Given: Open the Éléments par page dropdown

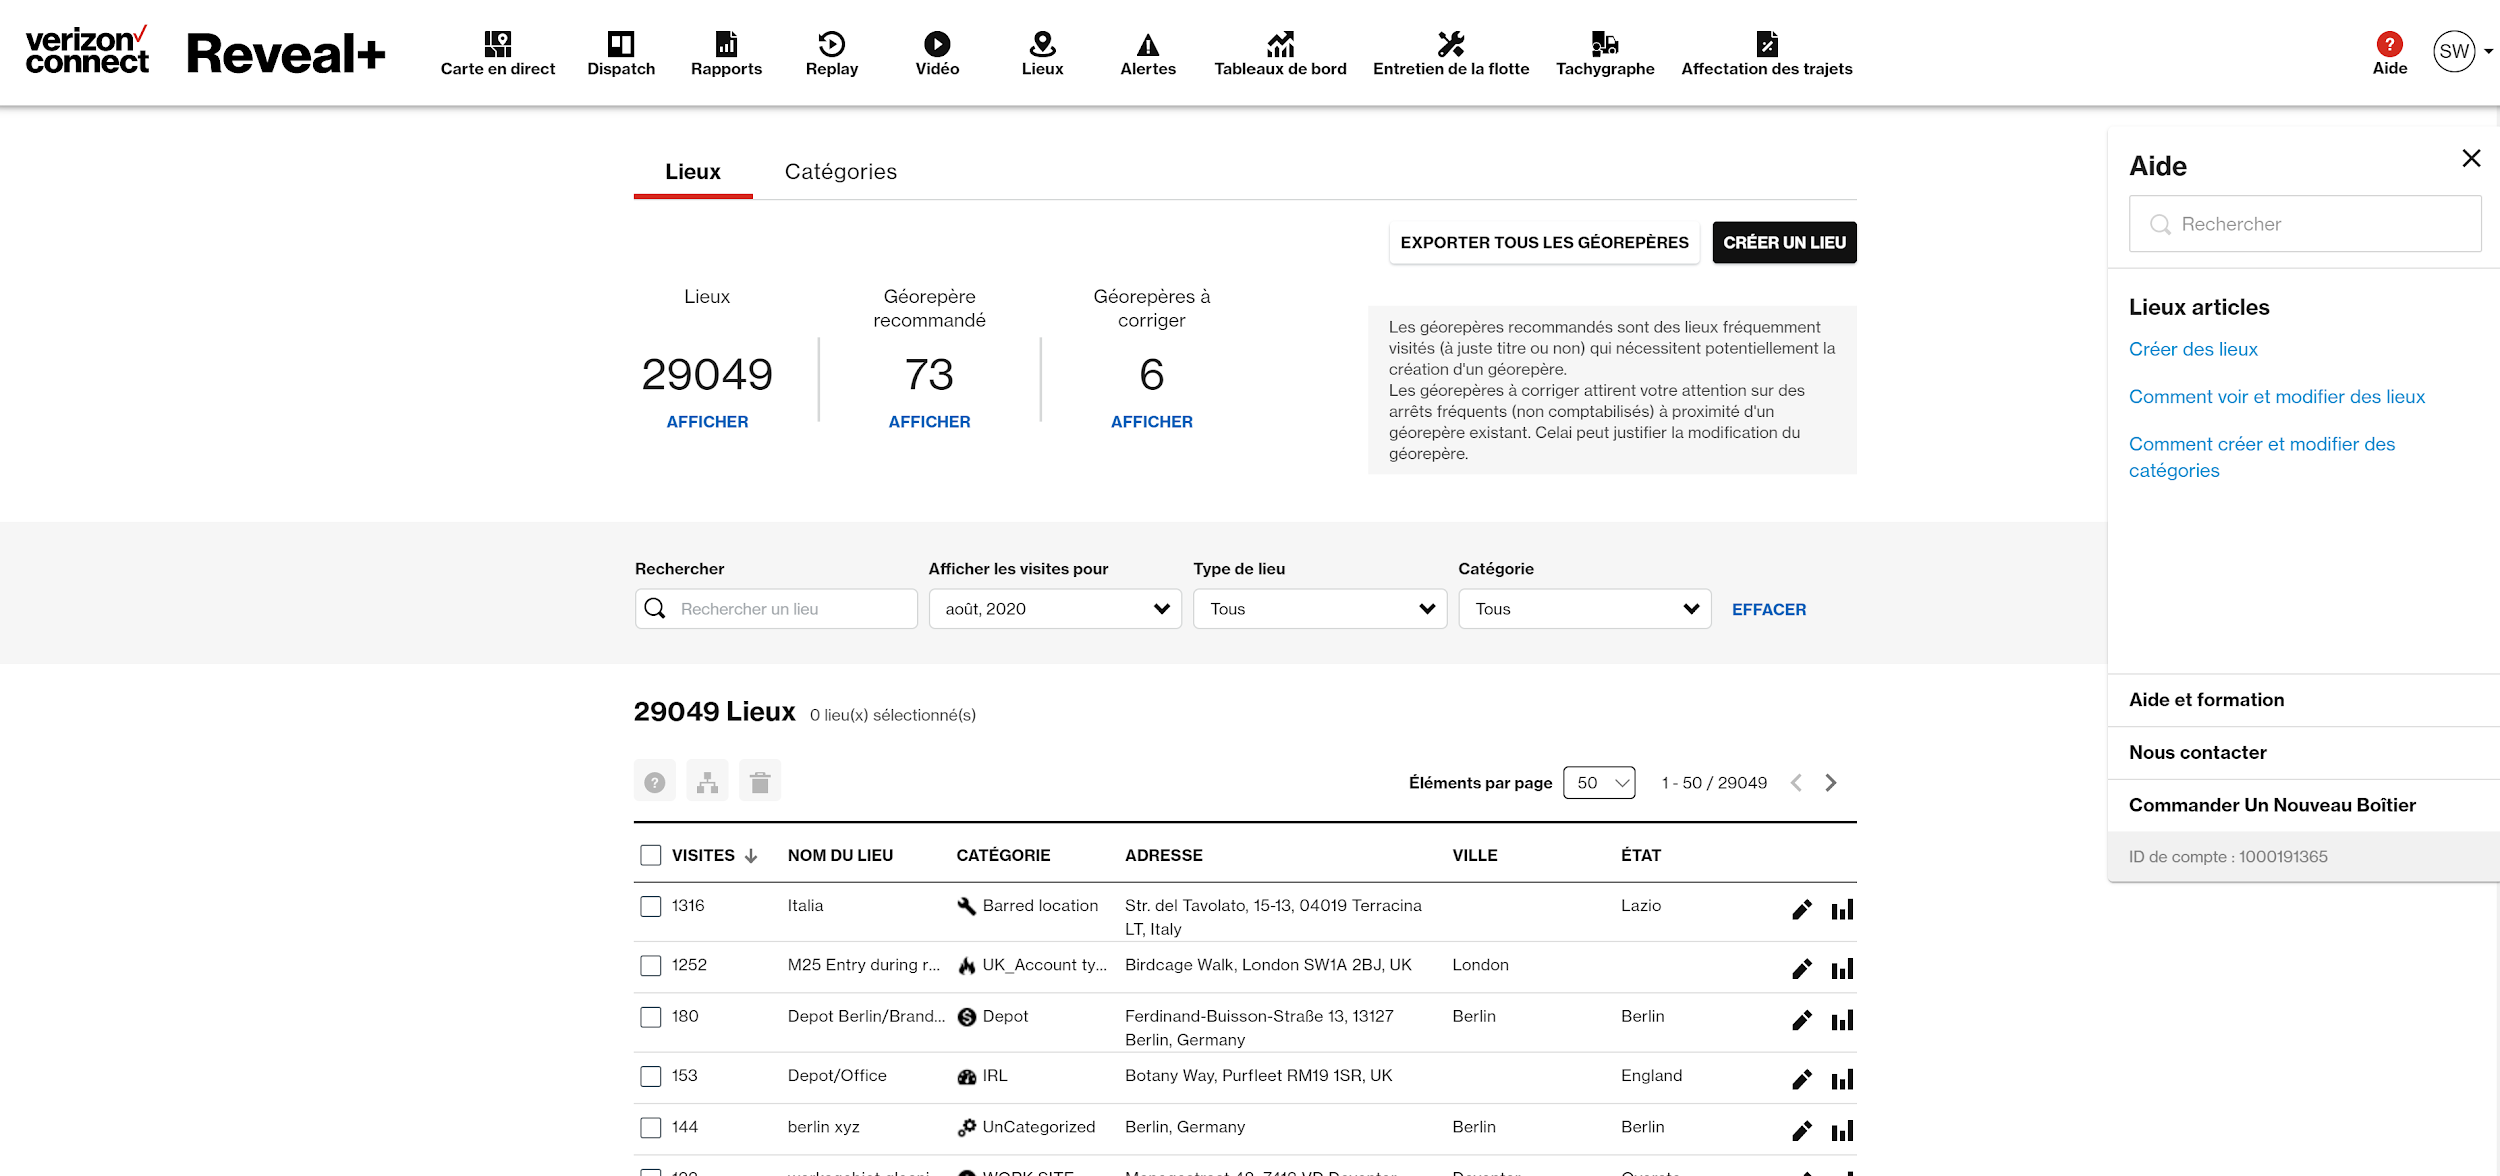Looking at the screenshot, I should point(1599,783).
